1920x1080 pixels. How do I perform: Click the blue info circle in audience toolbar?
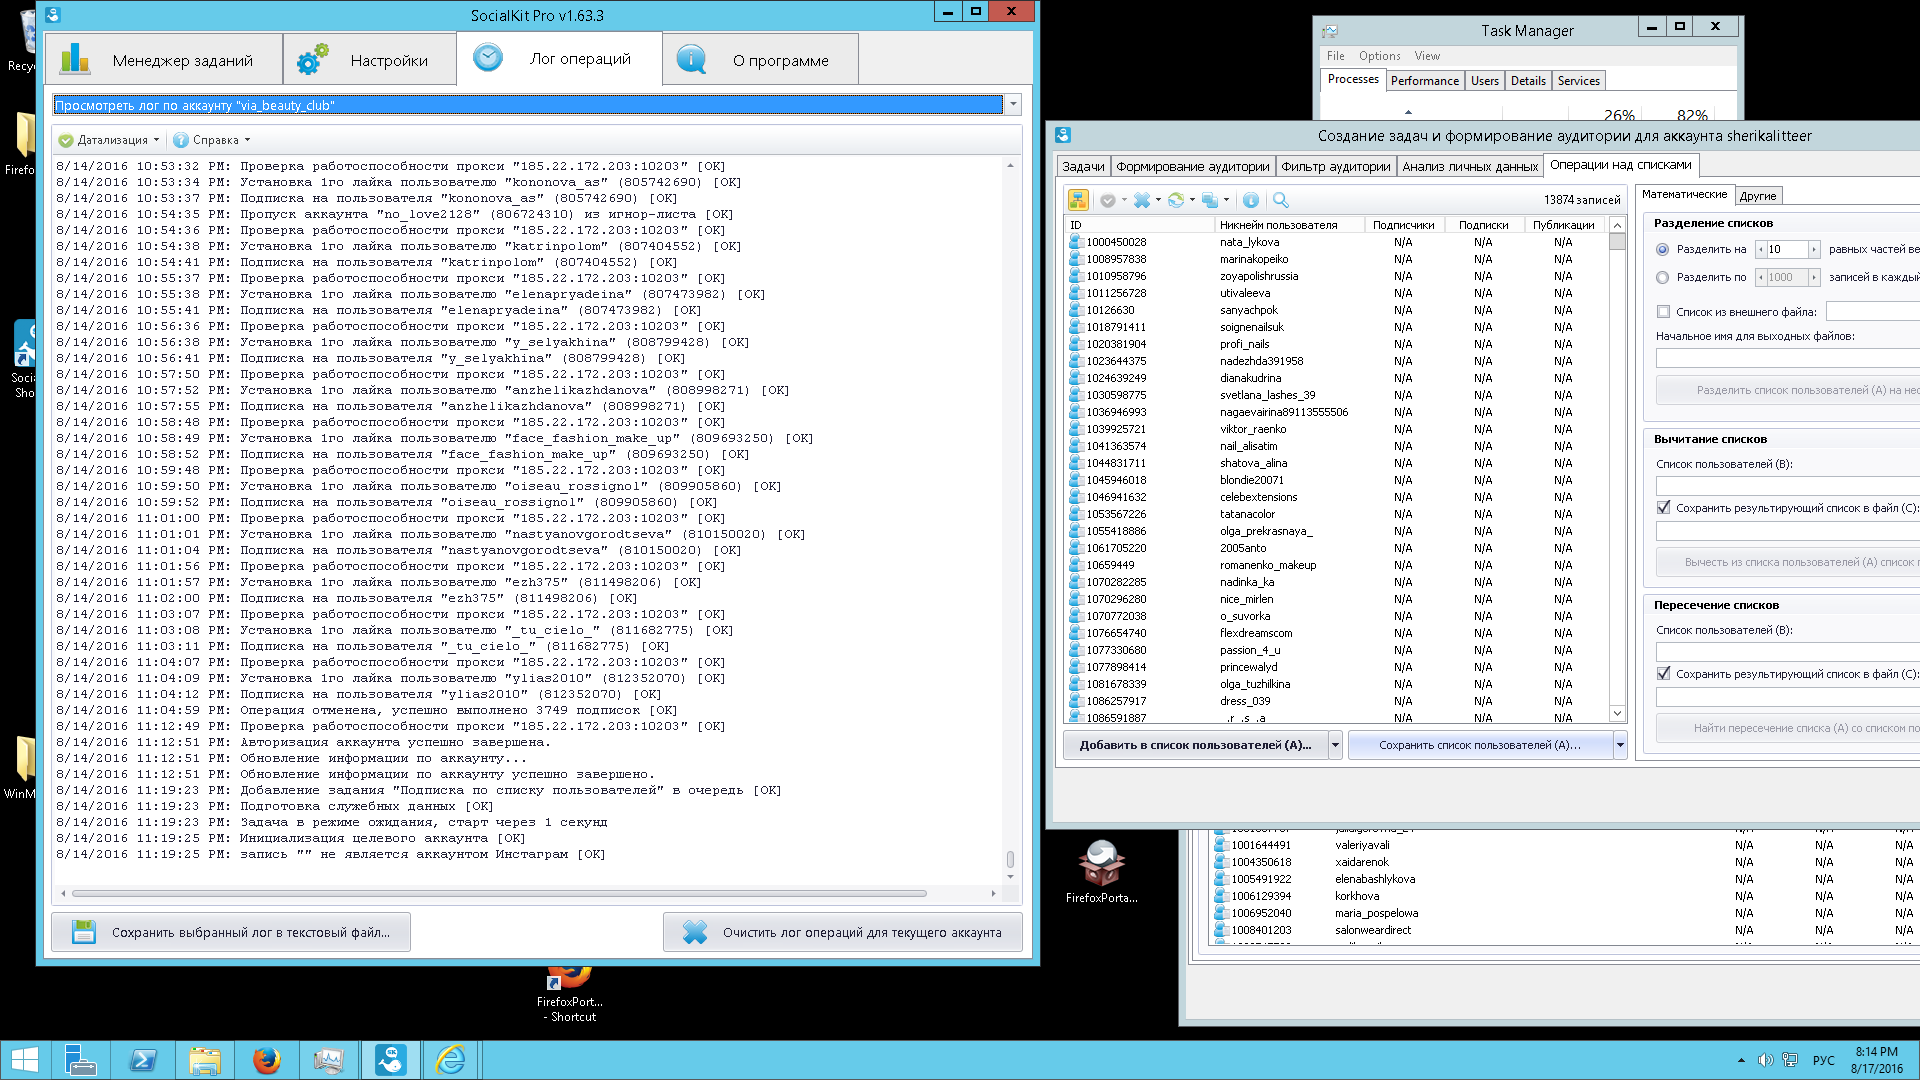[1251, 200]
